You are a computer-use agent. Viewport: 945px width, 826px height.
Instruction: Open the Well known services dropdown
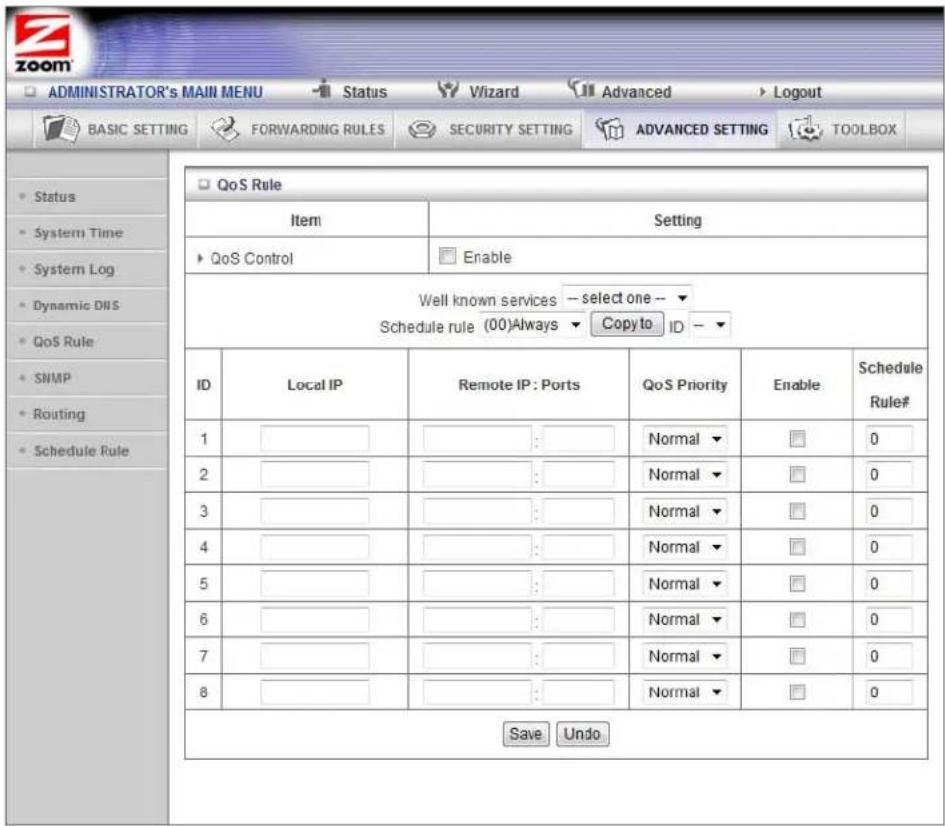coord(627,298)
